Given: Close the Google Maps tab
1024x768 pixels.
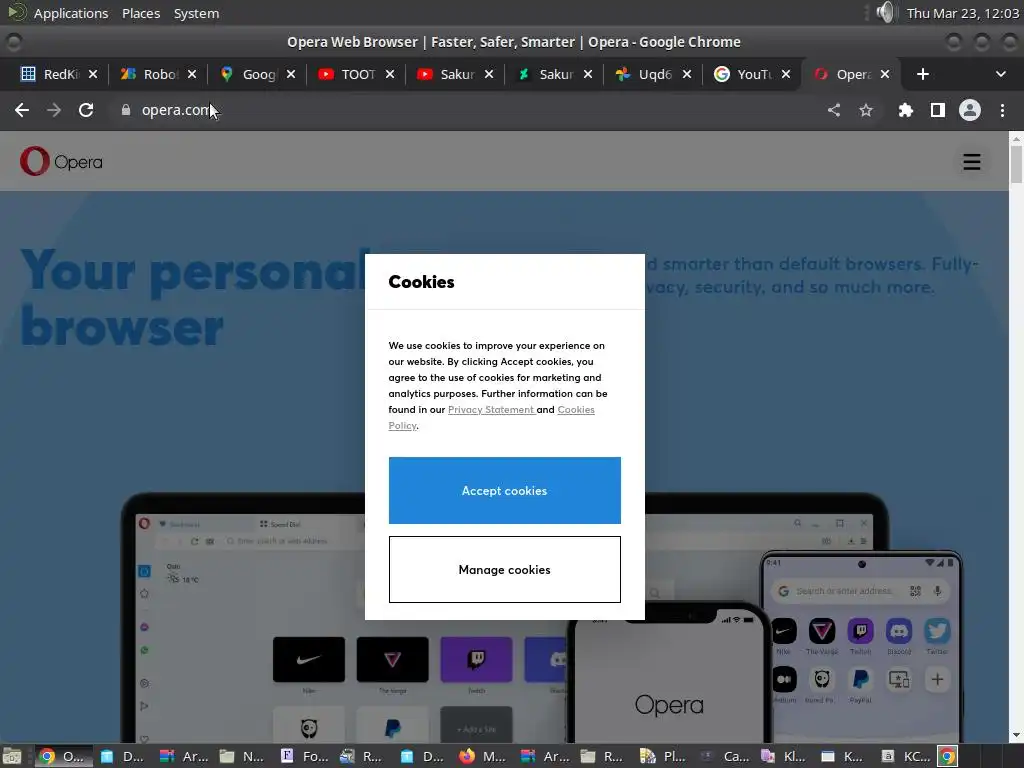Looking at the screenshot, I should coord(291,74).
